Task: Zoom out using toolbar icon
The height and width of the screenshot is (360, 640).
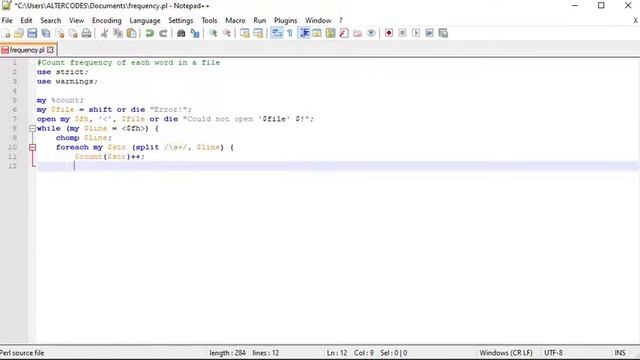Action: click(227, 33)
